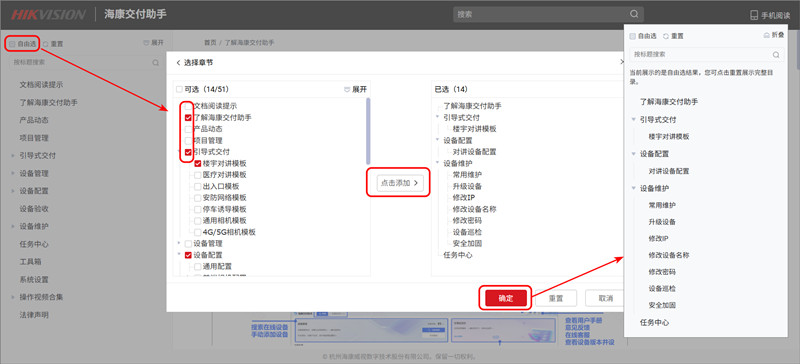The width and height of the screenshot is (800, 364).
Task: Click the magnifier icon in the top search bar
Action: click(x=634, y=14)
